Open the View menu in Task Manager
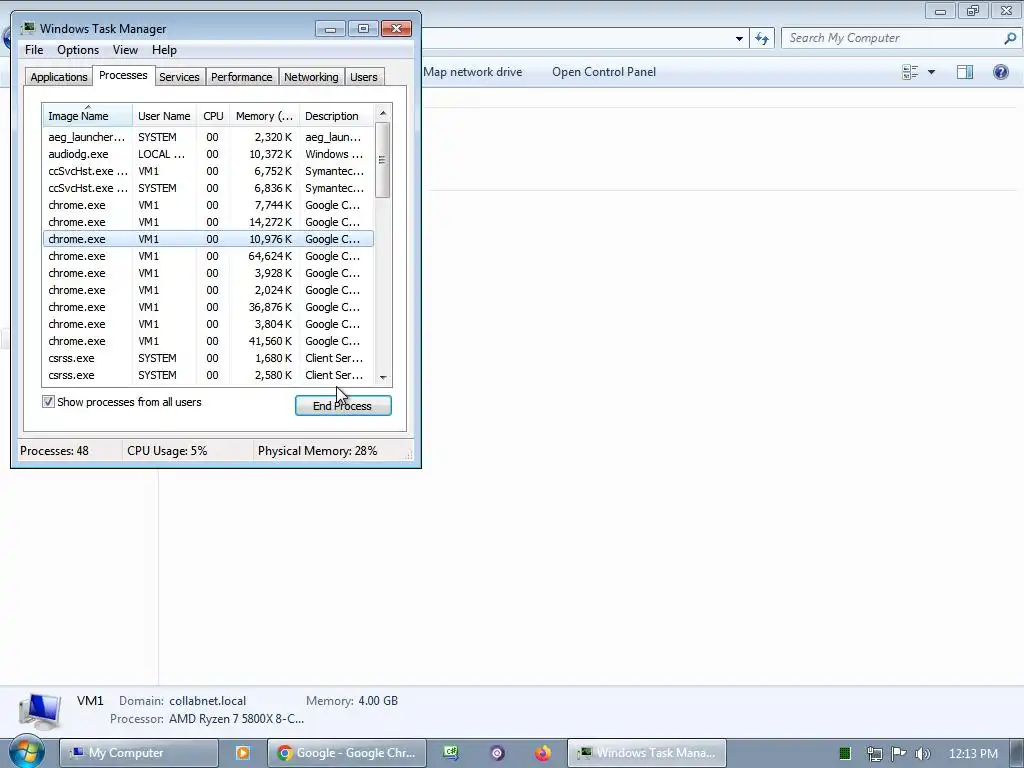 point(125,50)
